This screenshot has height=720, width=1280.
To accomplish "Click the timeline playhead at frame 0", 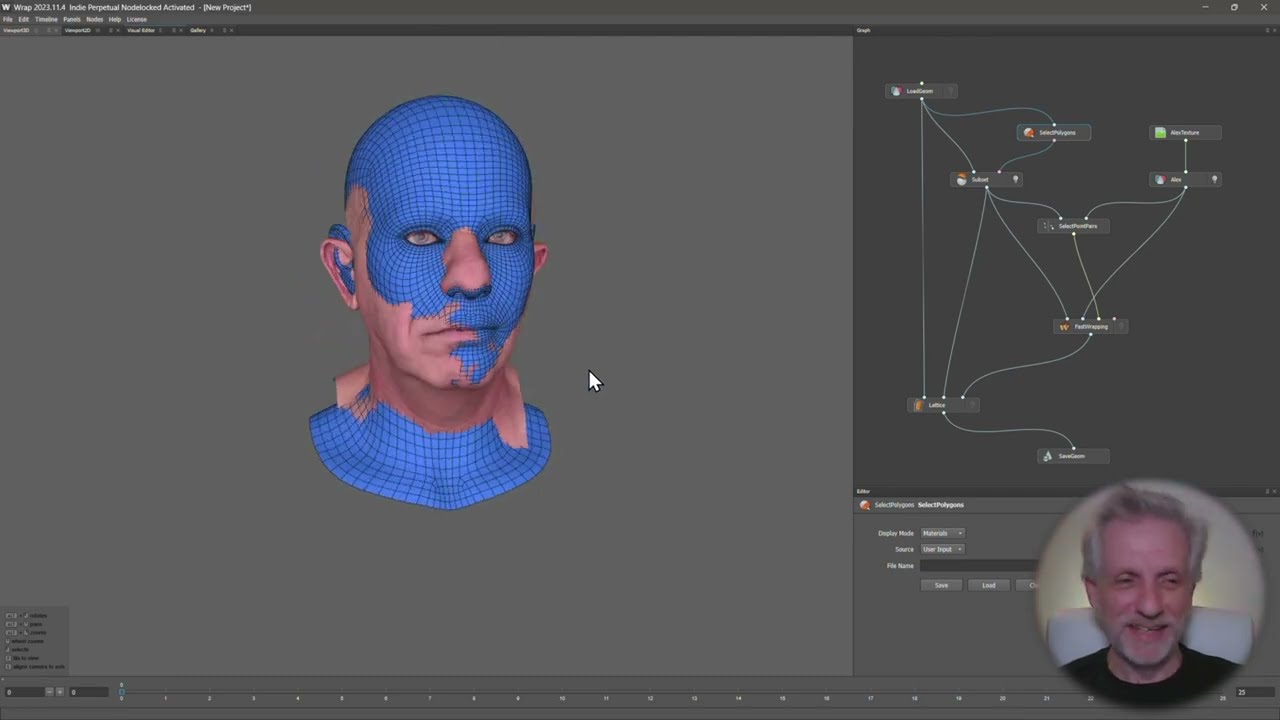I will tap(122, 691).
